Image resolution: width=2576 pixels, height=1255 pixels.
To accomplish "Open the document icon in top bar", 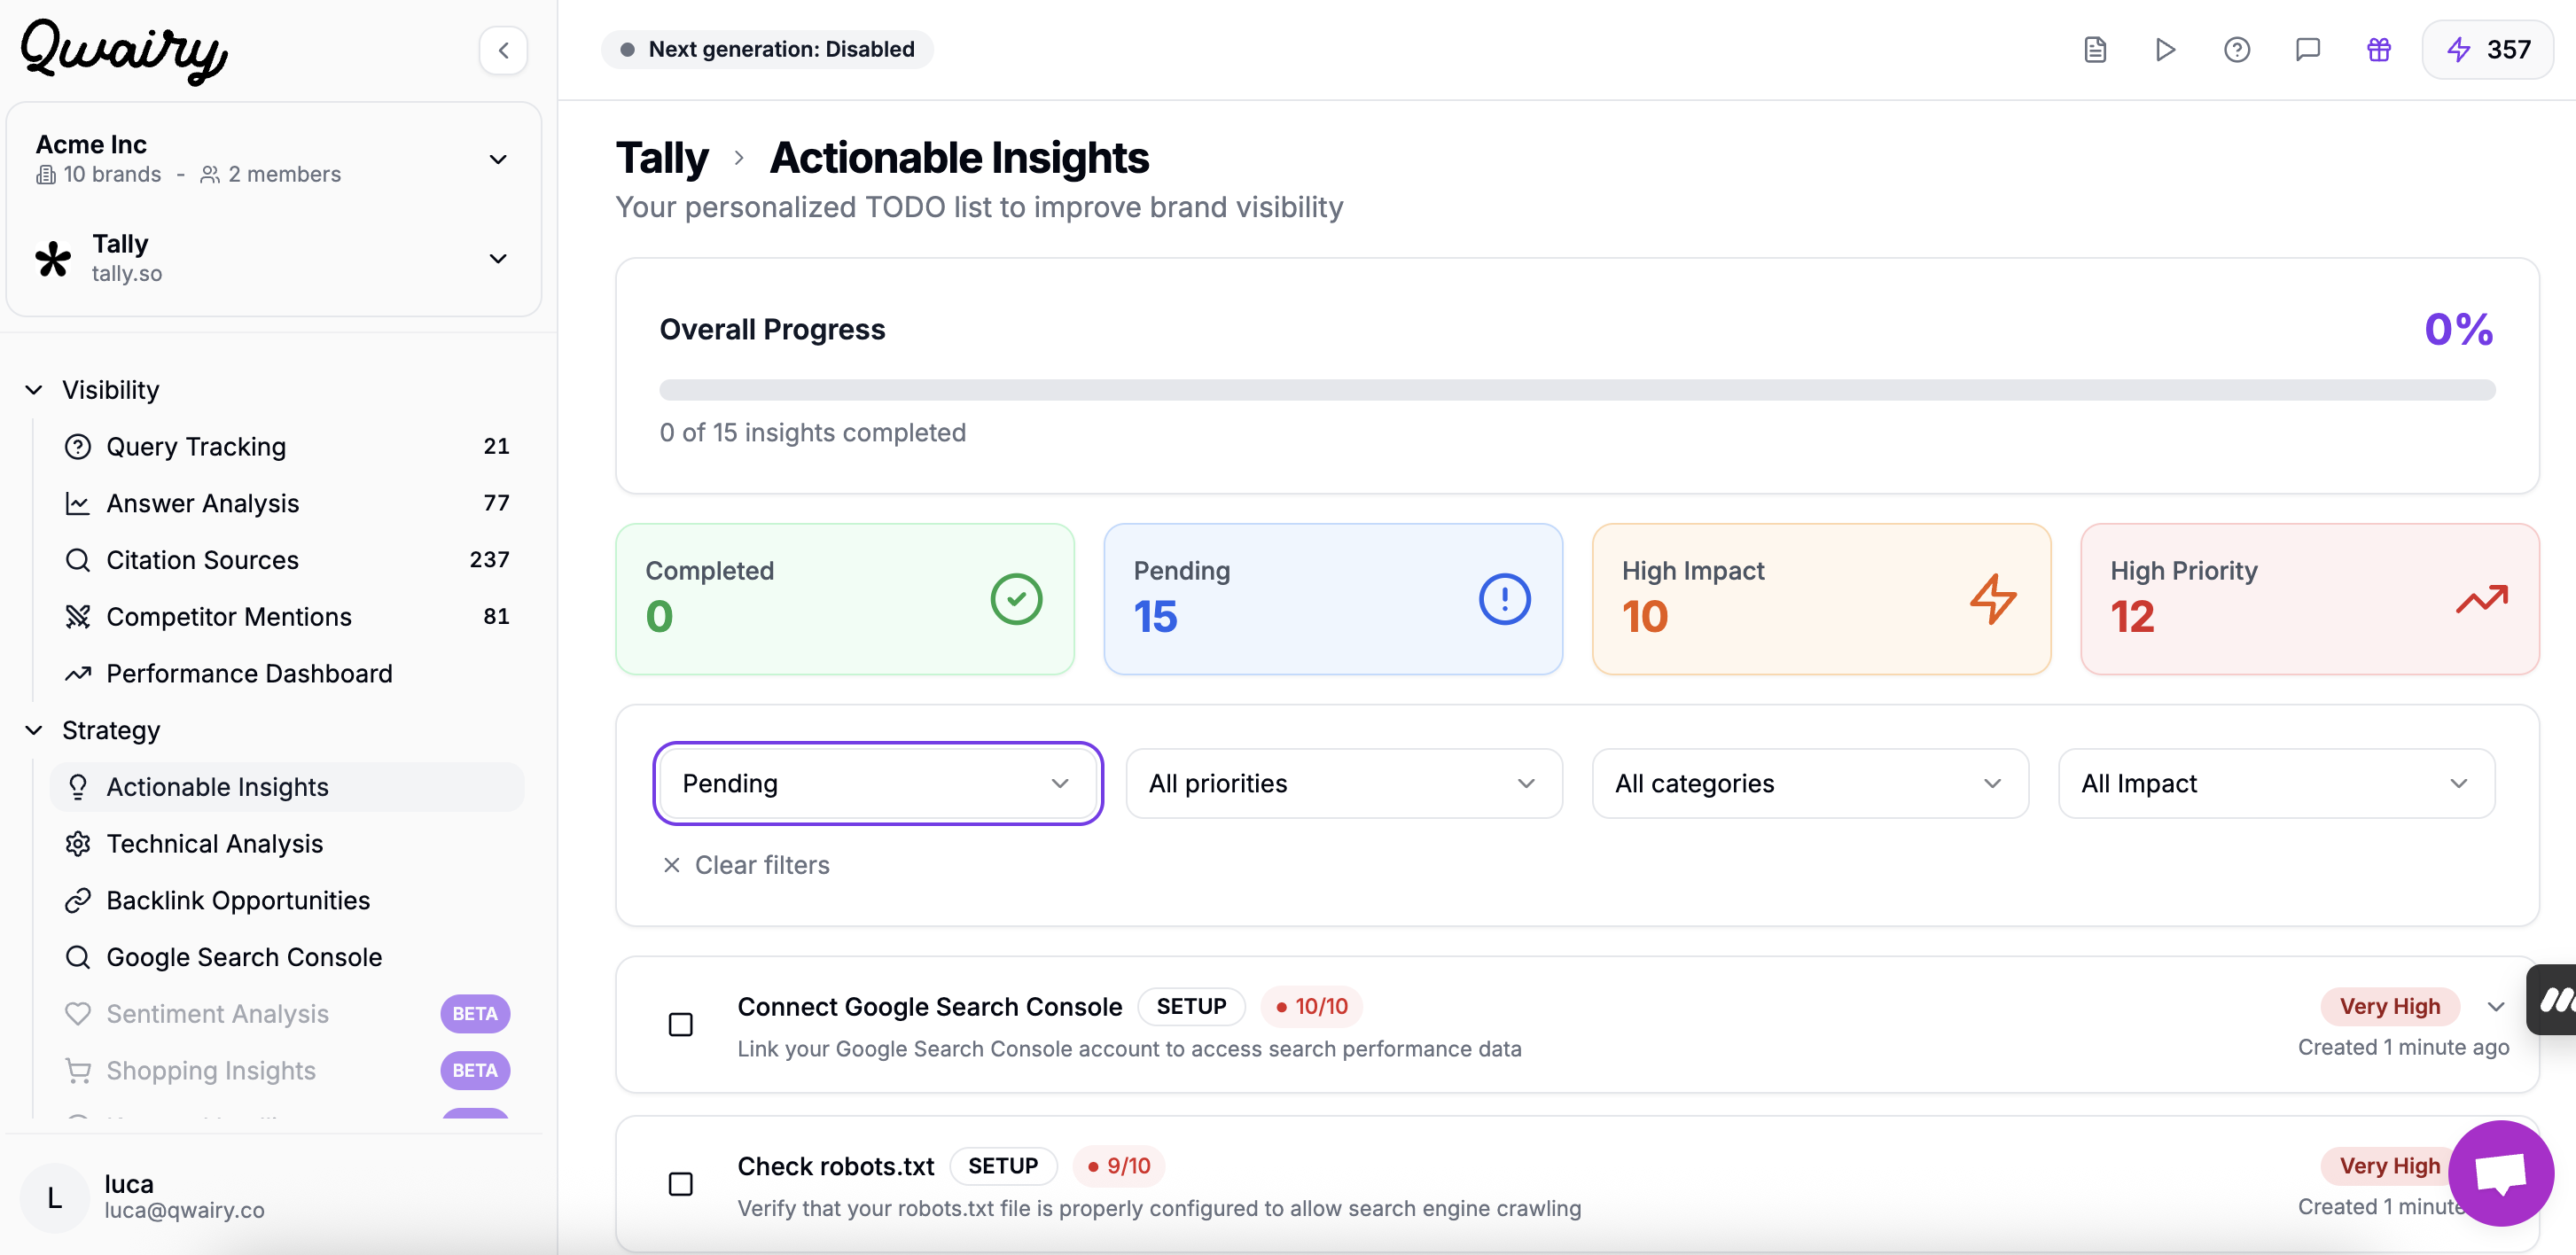I will 2094,50.
